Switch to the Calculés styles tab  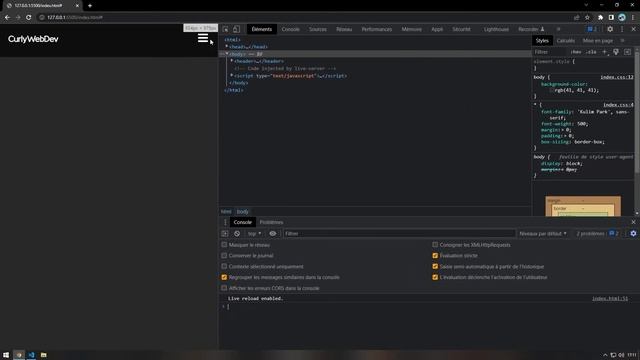tap(566, 40)
